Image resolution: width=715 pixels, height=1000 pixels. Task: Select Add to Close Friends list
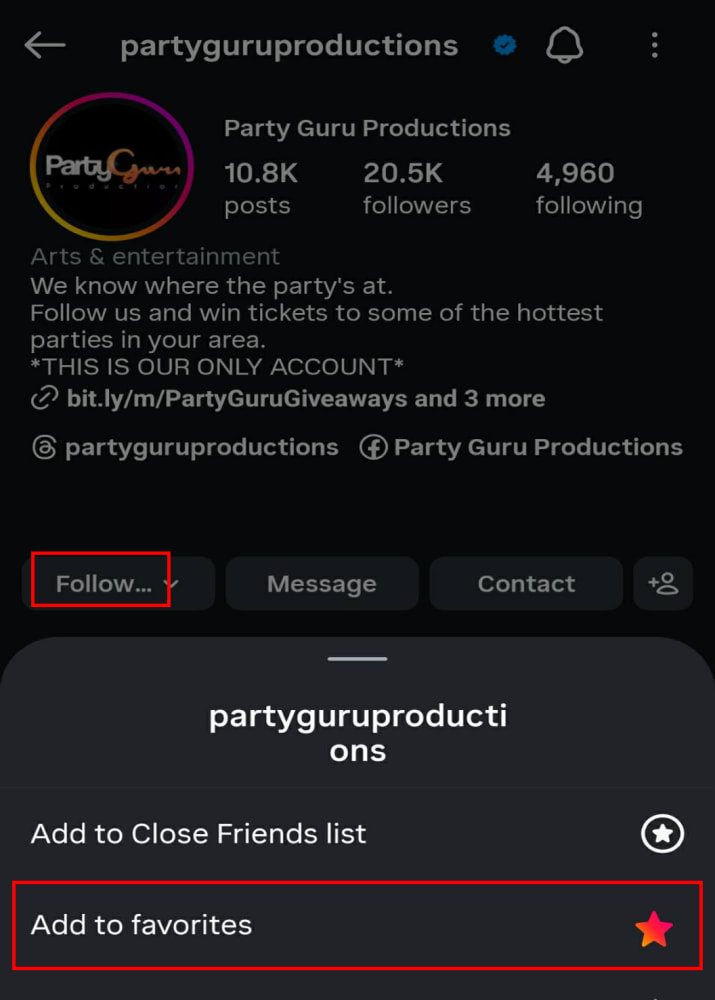point(357,834)
